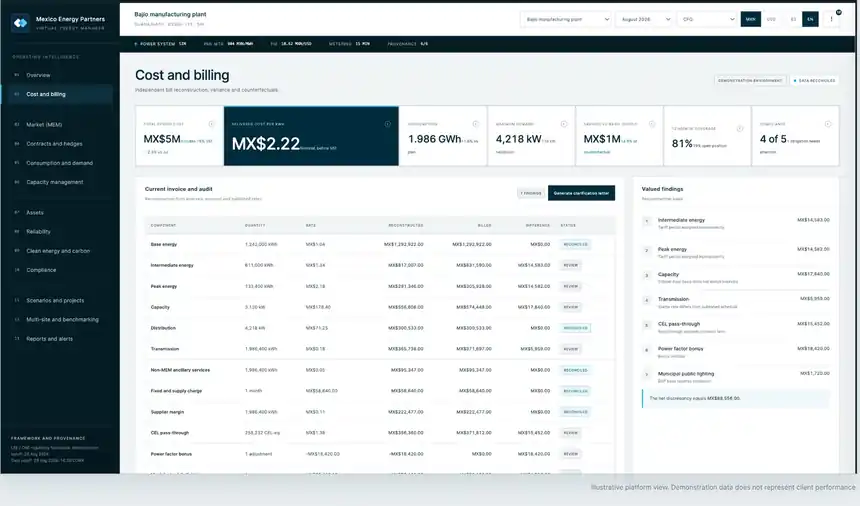Click Review status on Capacity table row

(x=571, y=307)
